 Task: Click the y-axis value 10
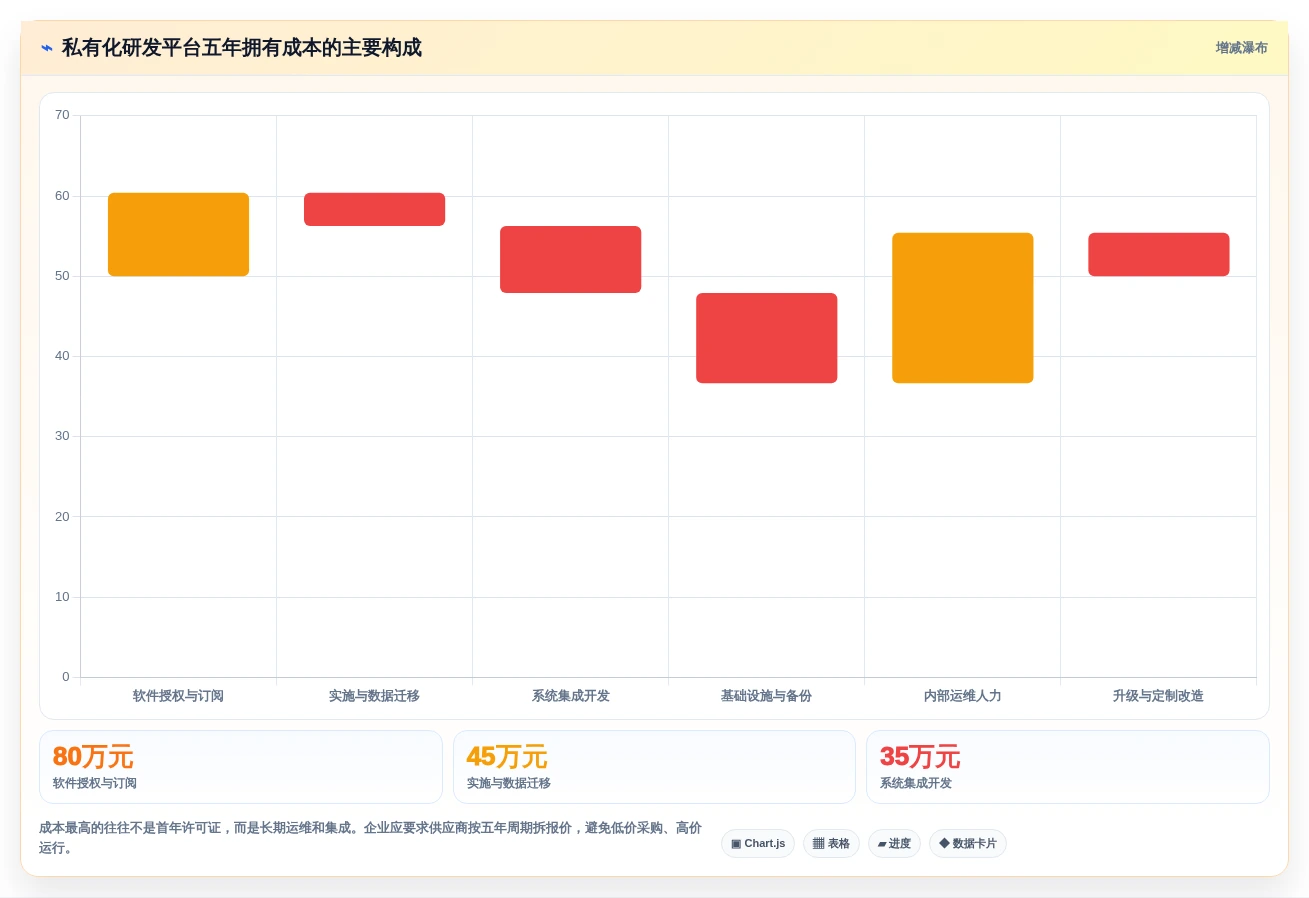62,597
